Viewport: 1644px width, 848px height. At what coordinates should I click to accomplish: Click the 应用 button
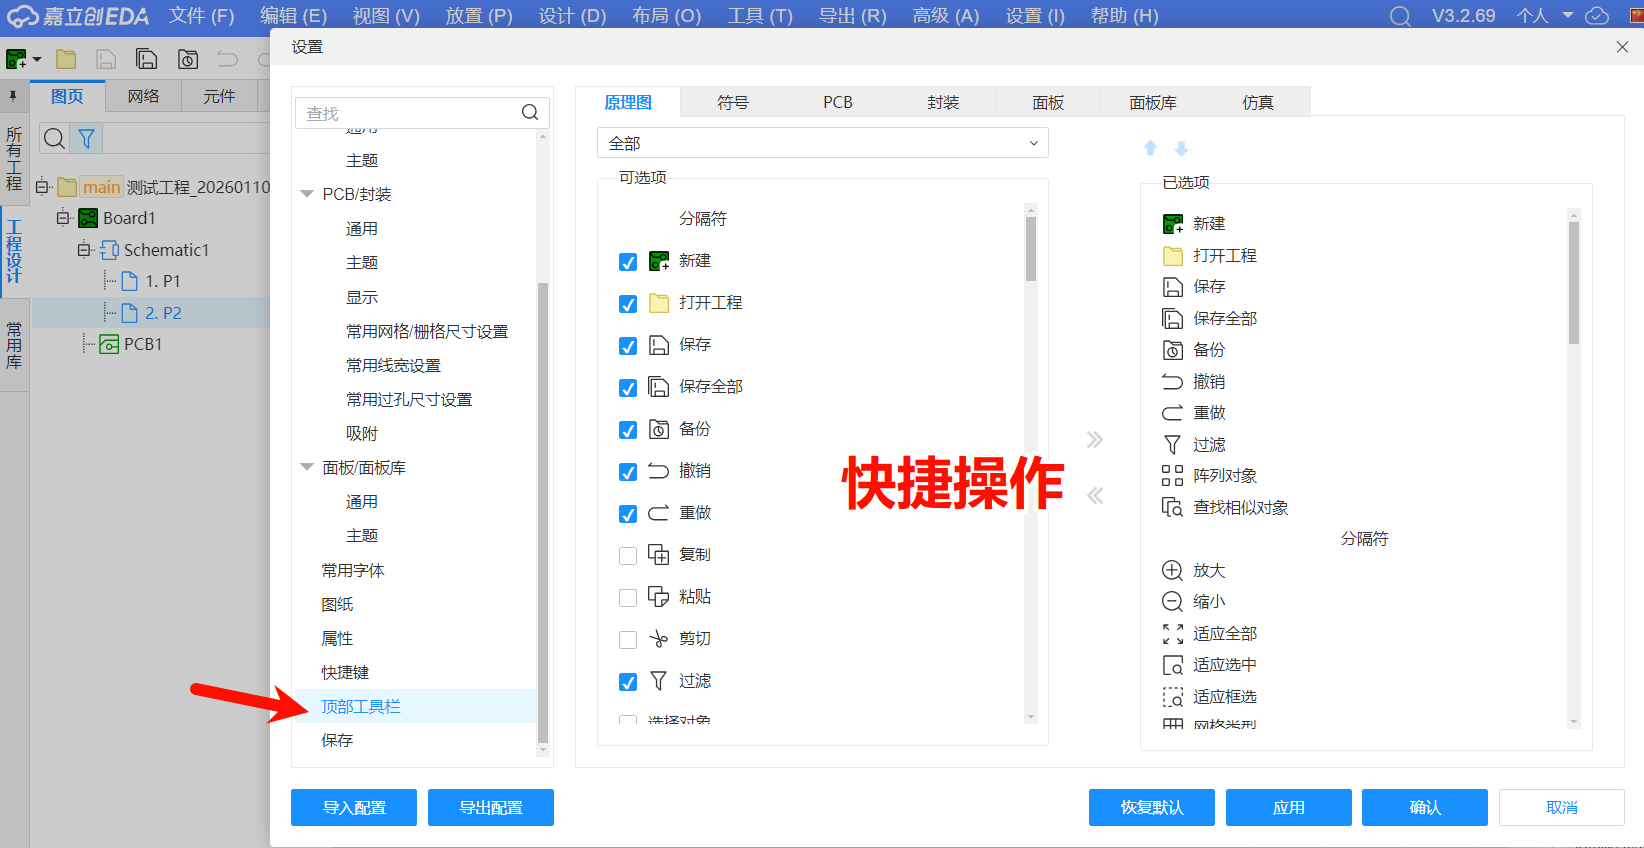click(x=1289, y=807)
